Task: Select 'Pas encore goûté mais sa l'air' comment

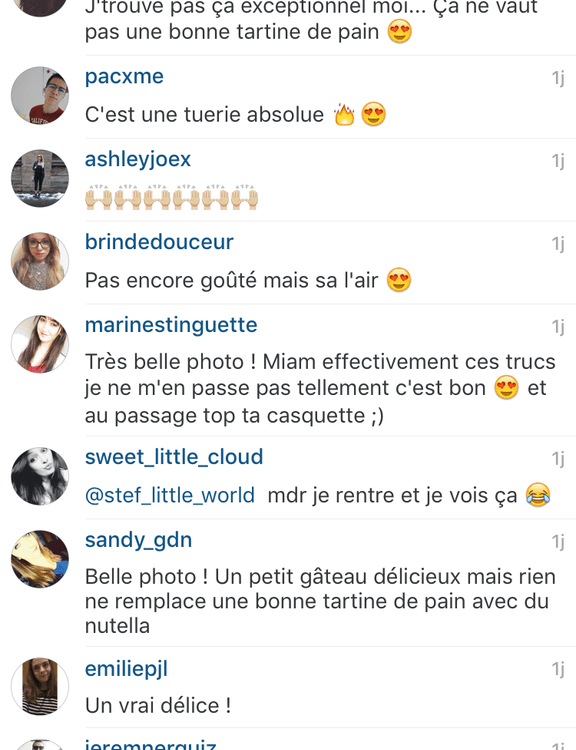Action: (x=248, y=280)
